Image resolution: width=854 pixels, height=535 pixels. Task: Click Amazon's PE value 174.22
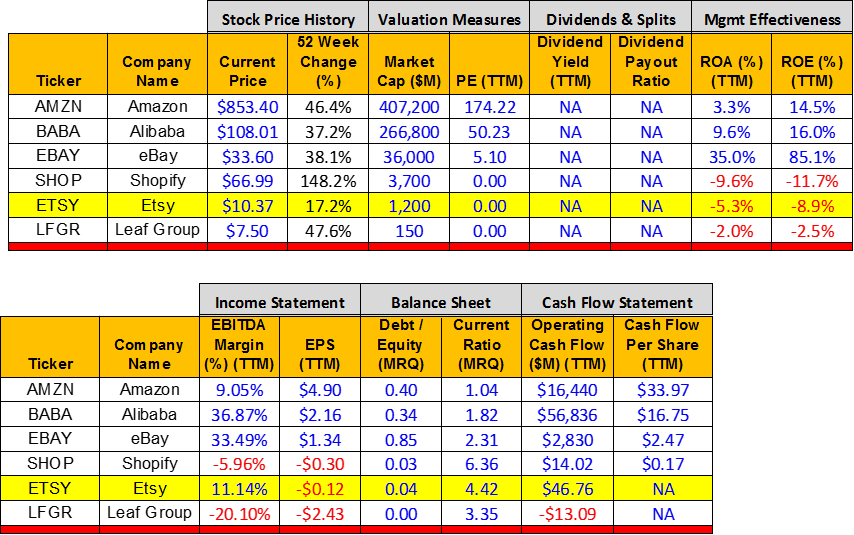tap(490, 107)
